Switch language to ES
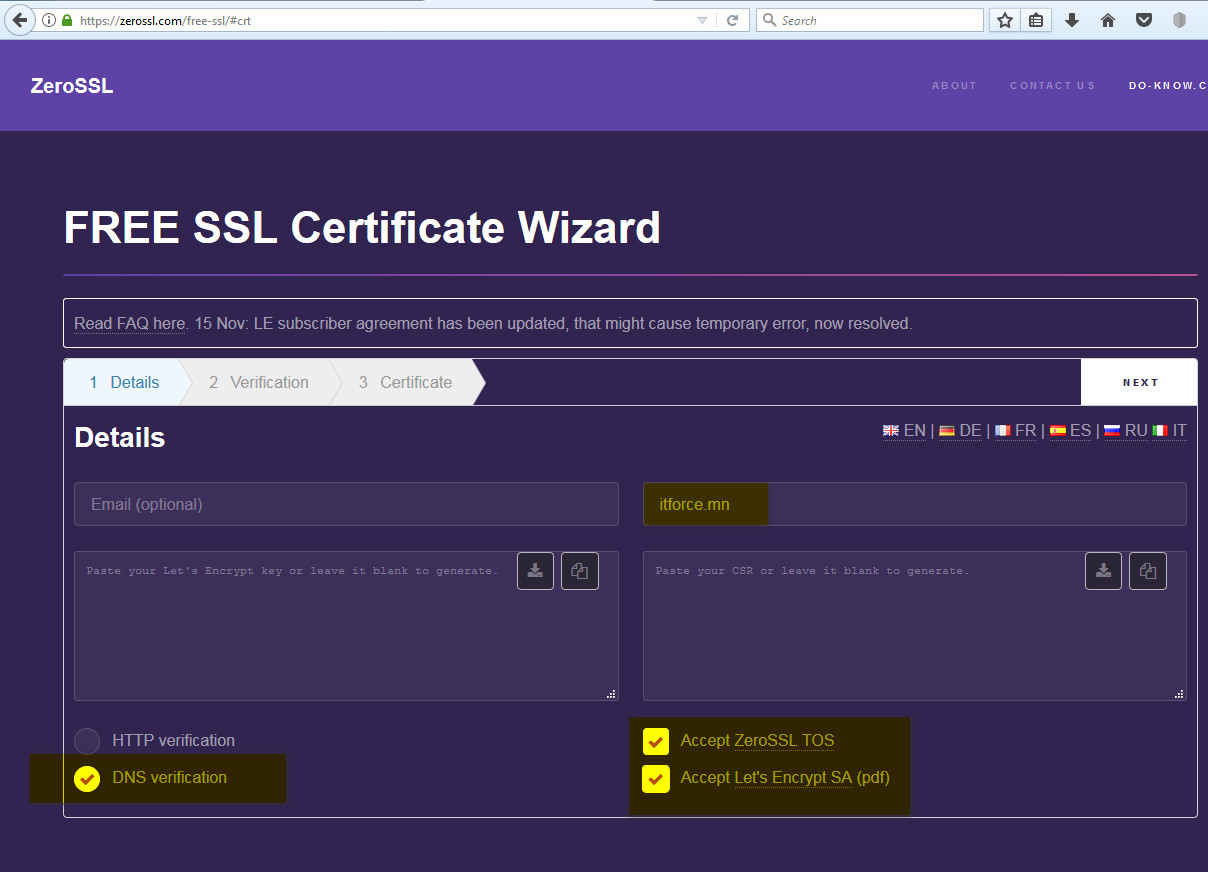Viewport: 1208px width, 872px height. pyautogui.click(x=1070, y=431)
